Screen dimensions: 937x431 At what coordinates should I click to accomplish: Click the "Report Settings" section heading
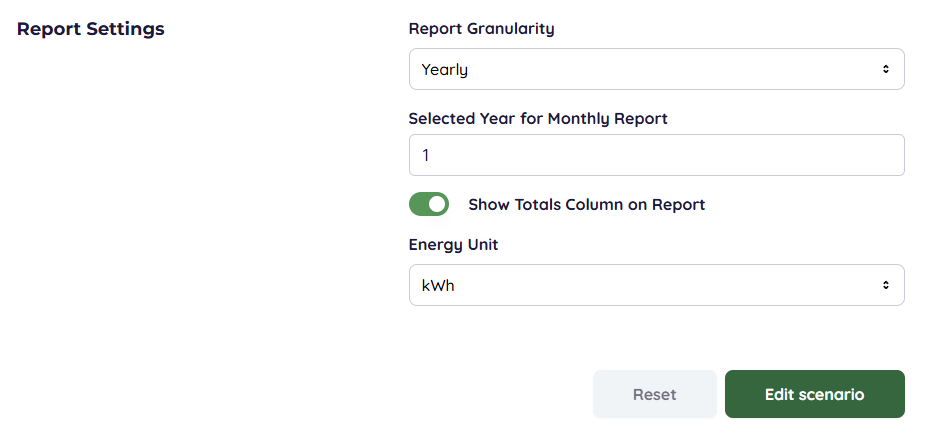click(91, 29)
